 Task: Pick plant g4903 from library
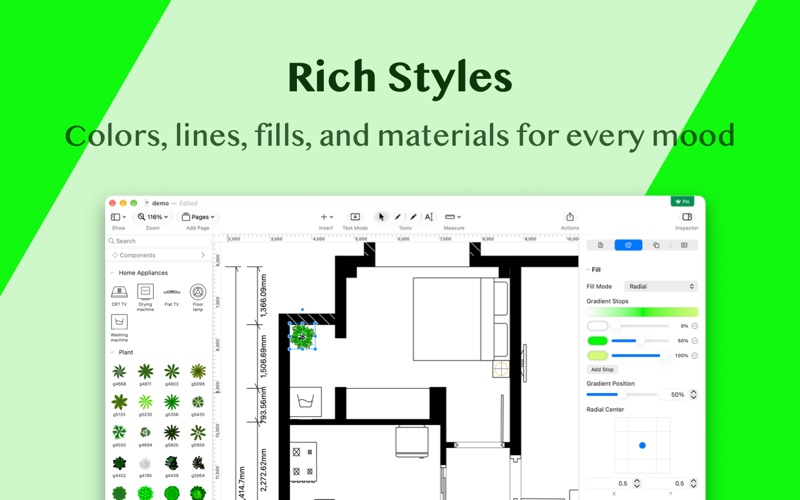click(x=172, y=374)
